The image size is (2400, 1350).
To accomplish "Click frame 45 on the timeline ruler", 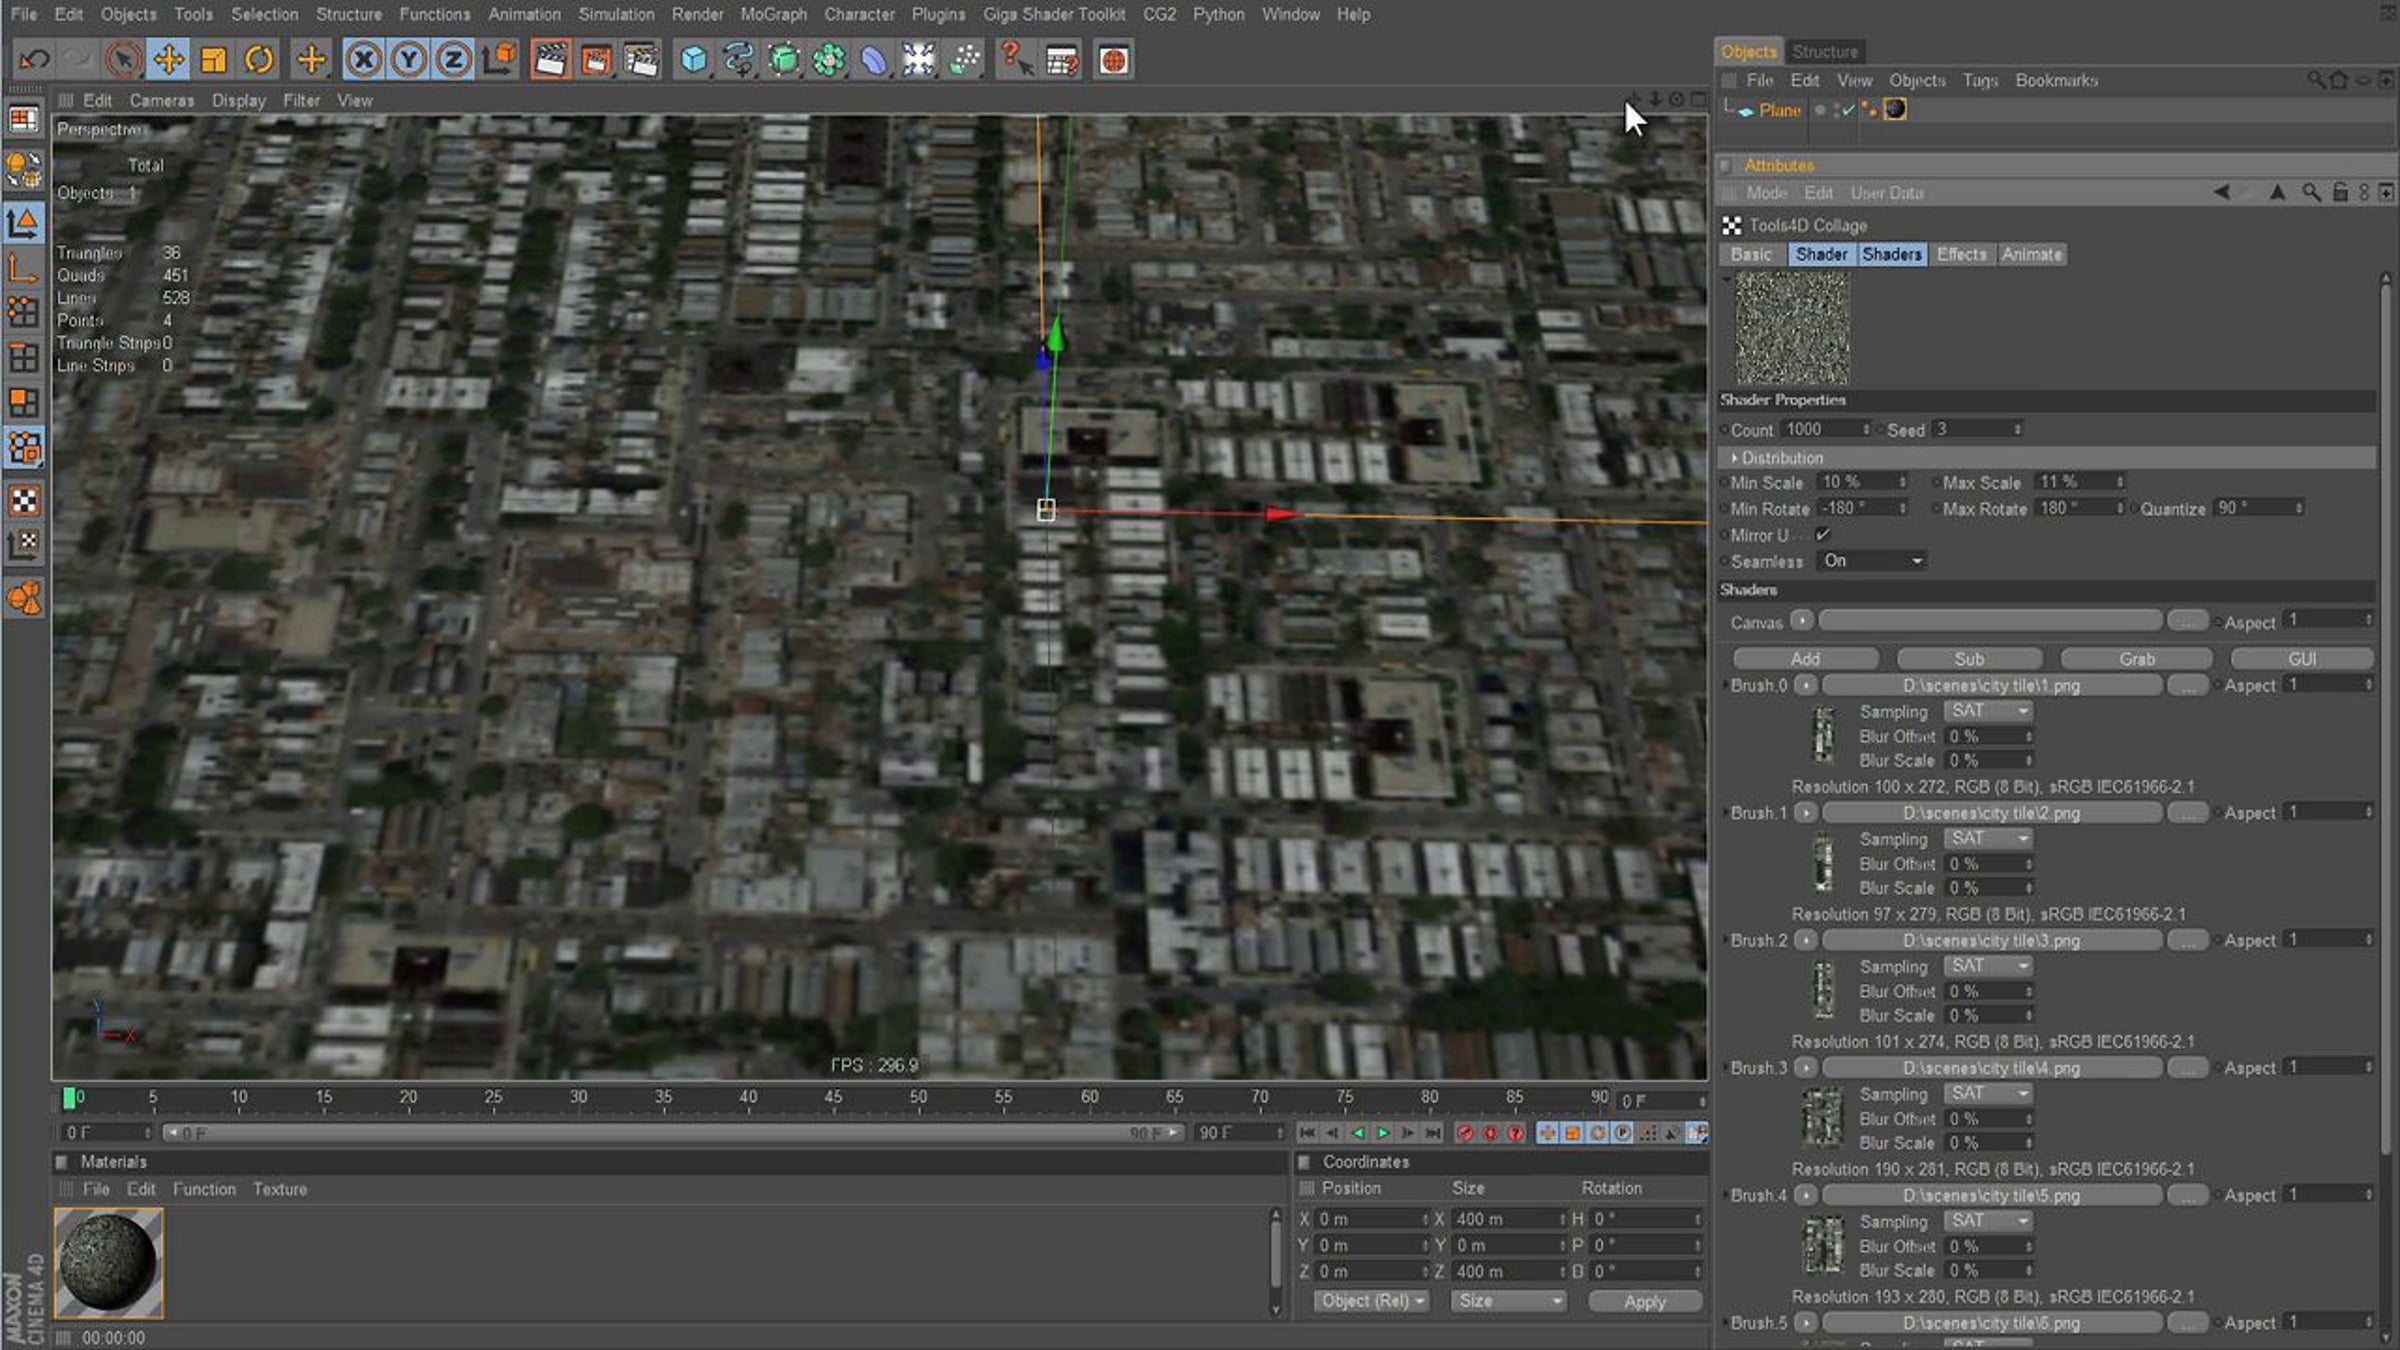I will (832, 1097).
